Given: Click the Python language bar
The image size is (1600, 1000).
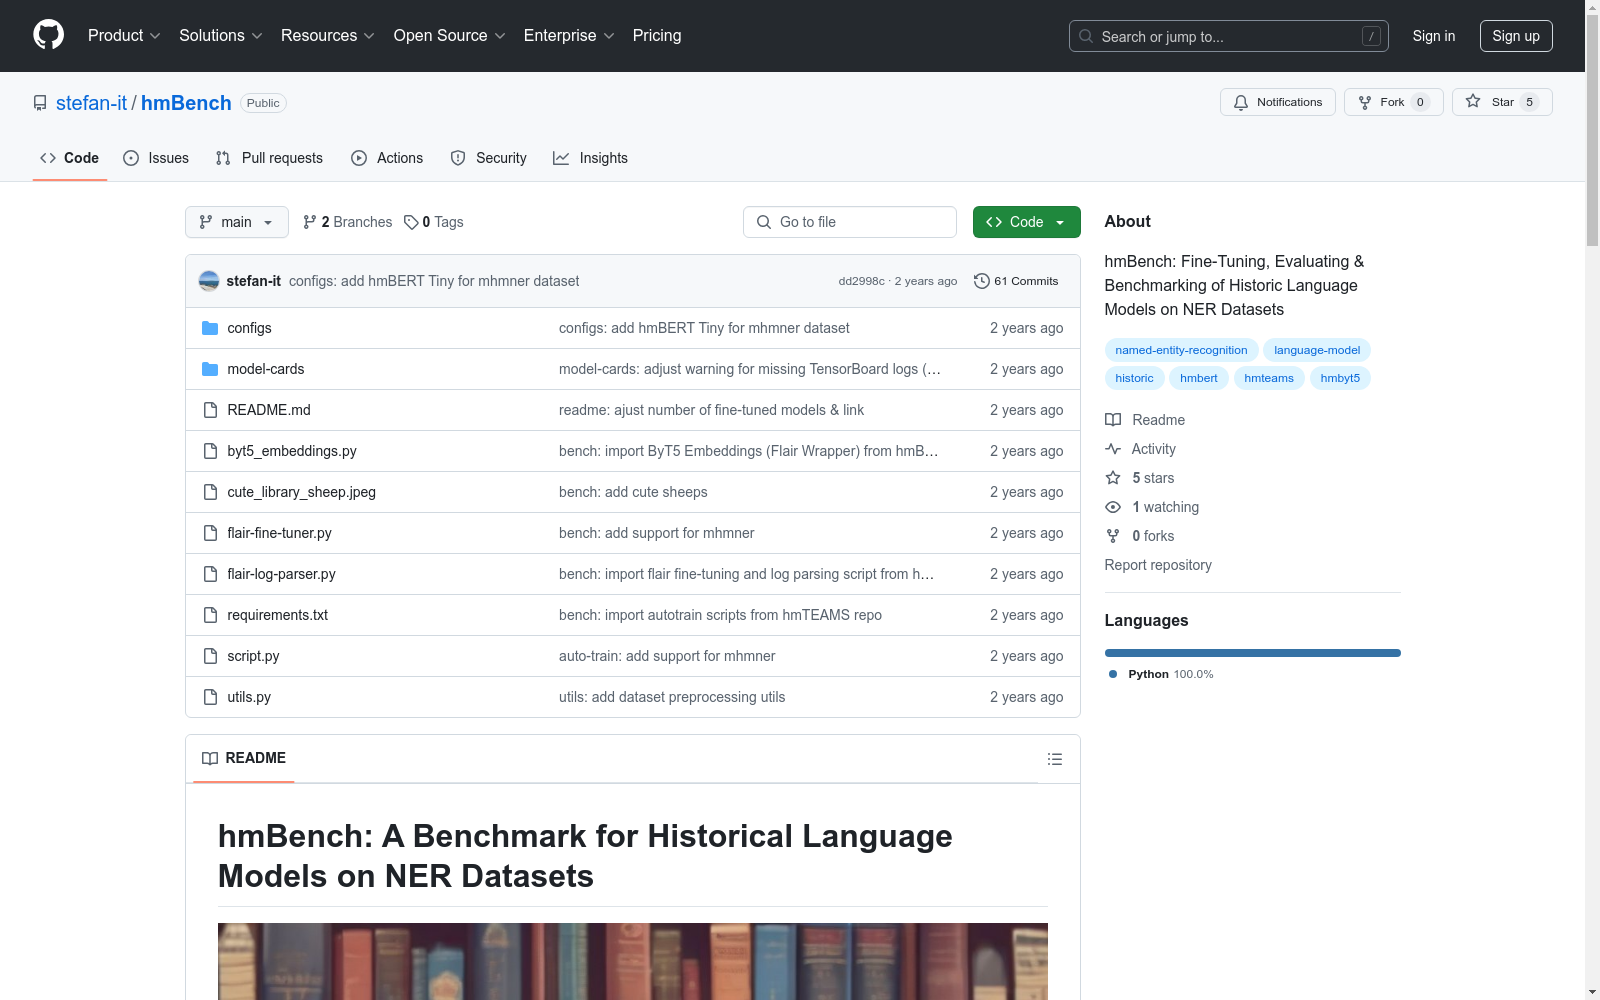Looking at the screenshot, I should [x=1253, y=653].
